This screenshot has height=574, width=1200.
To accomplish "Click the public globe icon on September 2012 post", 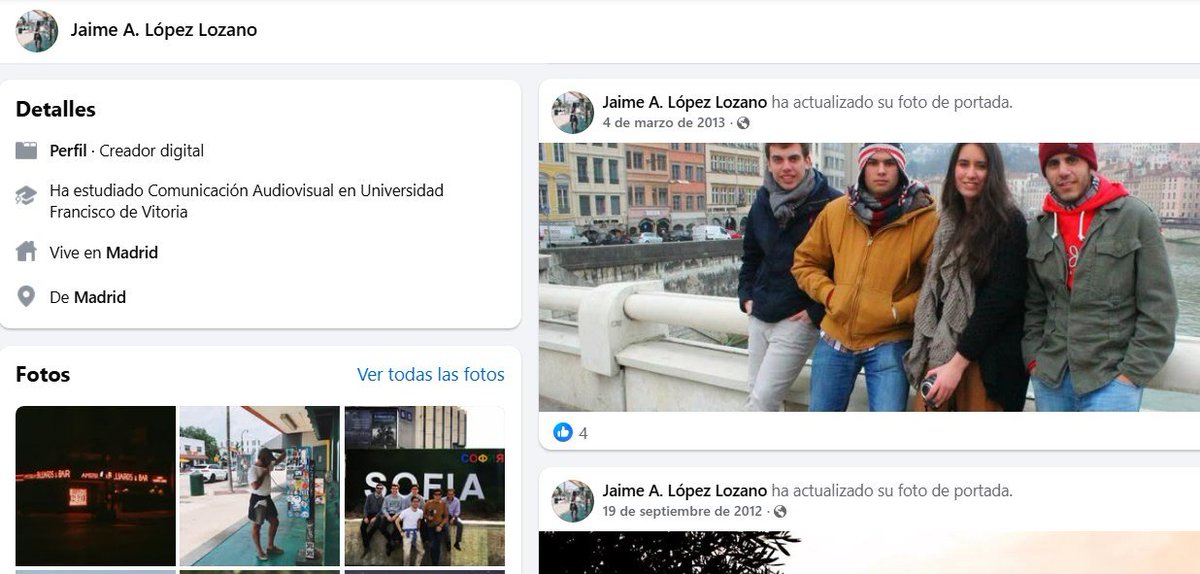I will point(780,511).
